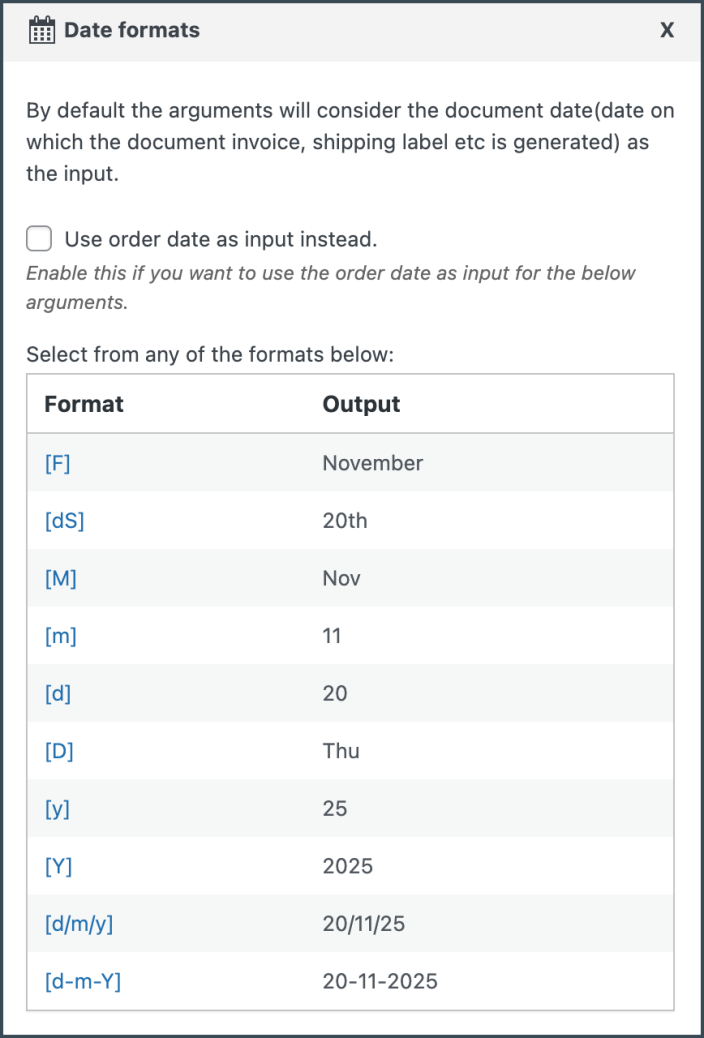This screenshot has height=1038, width=704.
Task: Select the [m] numeric month format
Action: pos(61,636)
